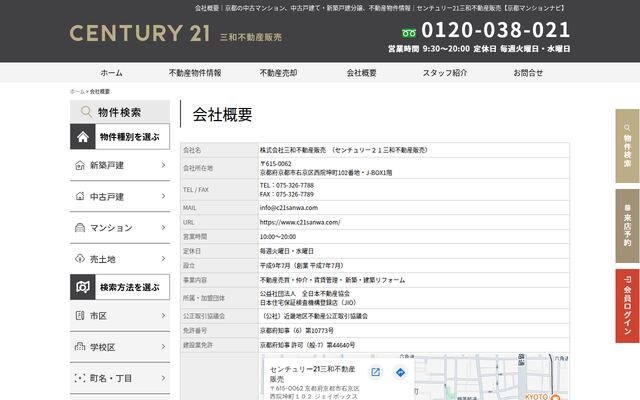Open the 不動産物件情報 menu item
This screenshot has height=400, width=640.
click(x=195, y=73)
